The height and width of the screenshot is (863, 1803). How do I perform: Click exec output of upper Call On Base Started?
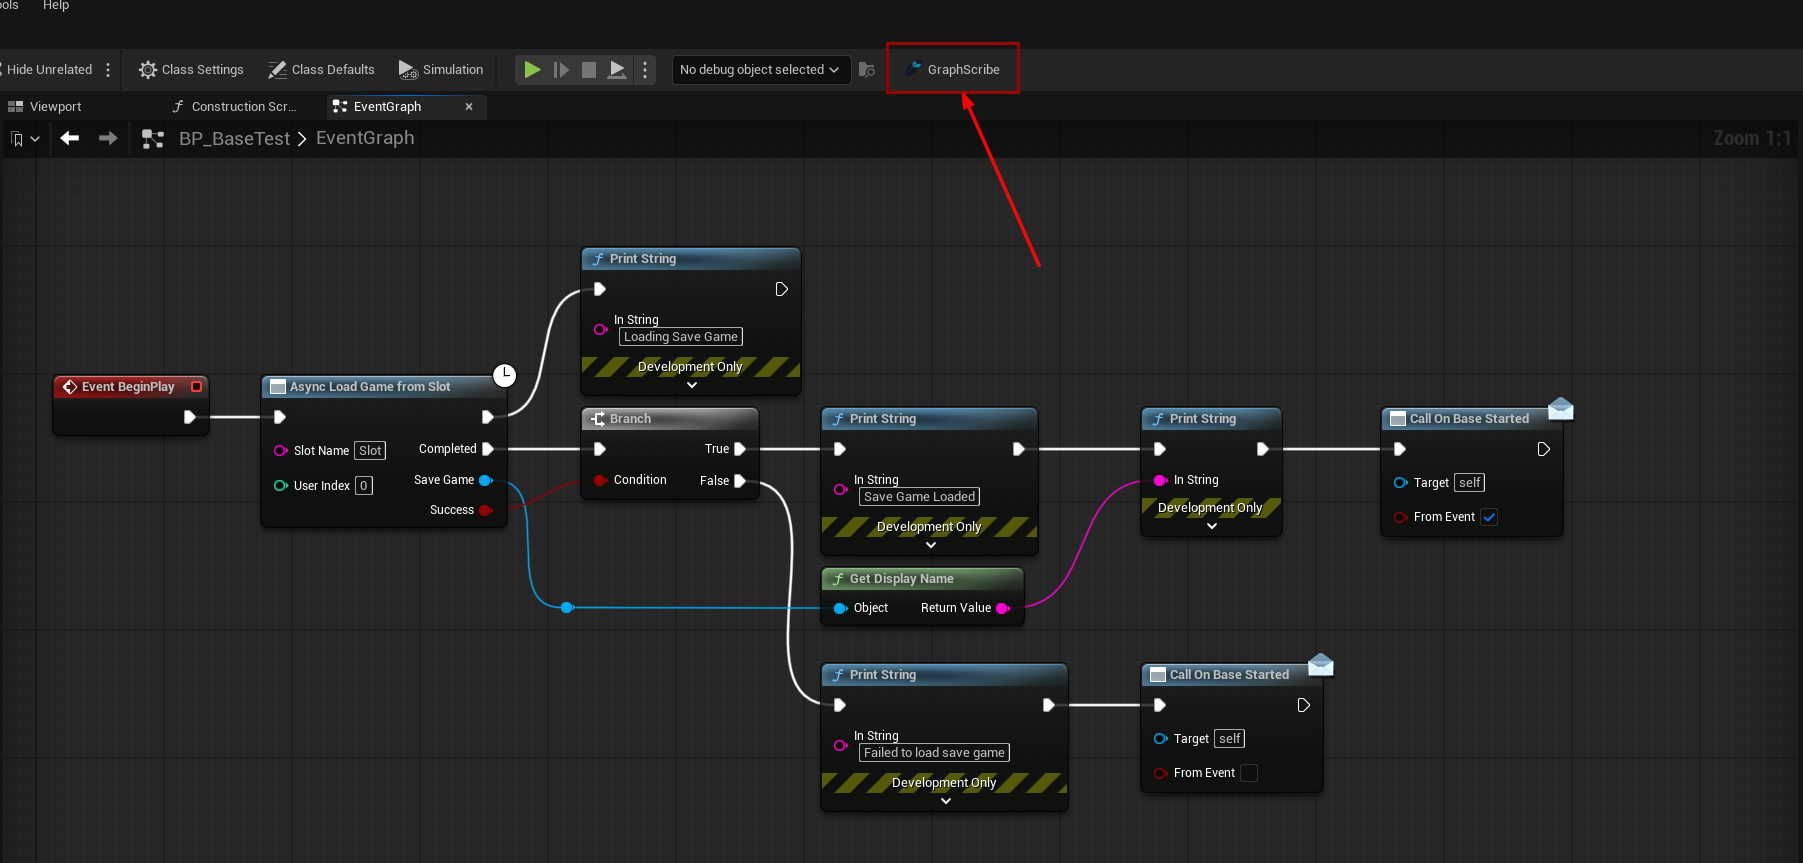pos(1544,449)
